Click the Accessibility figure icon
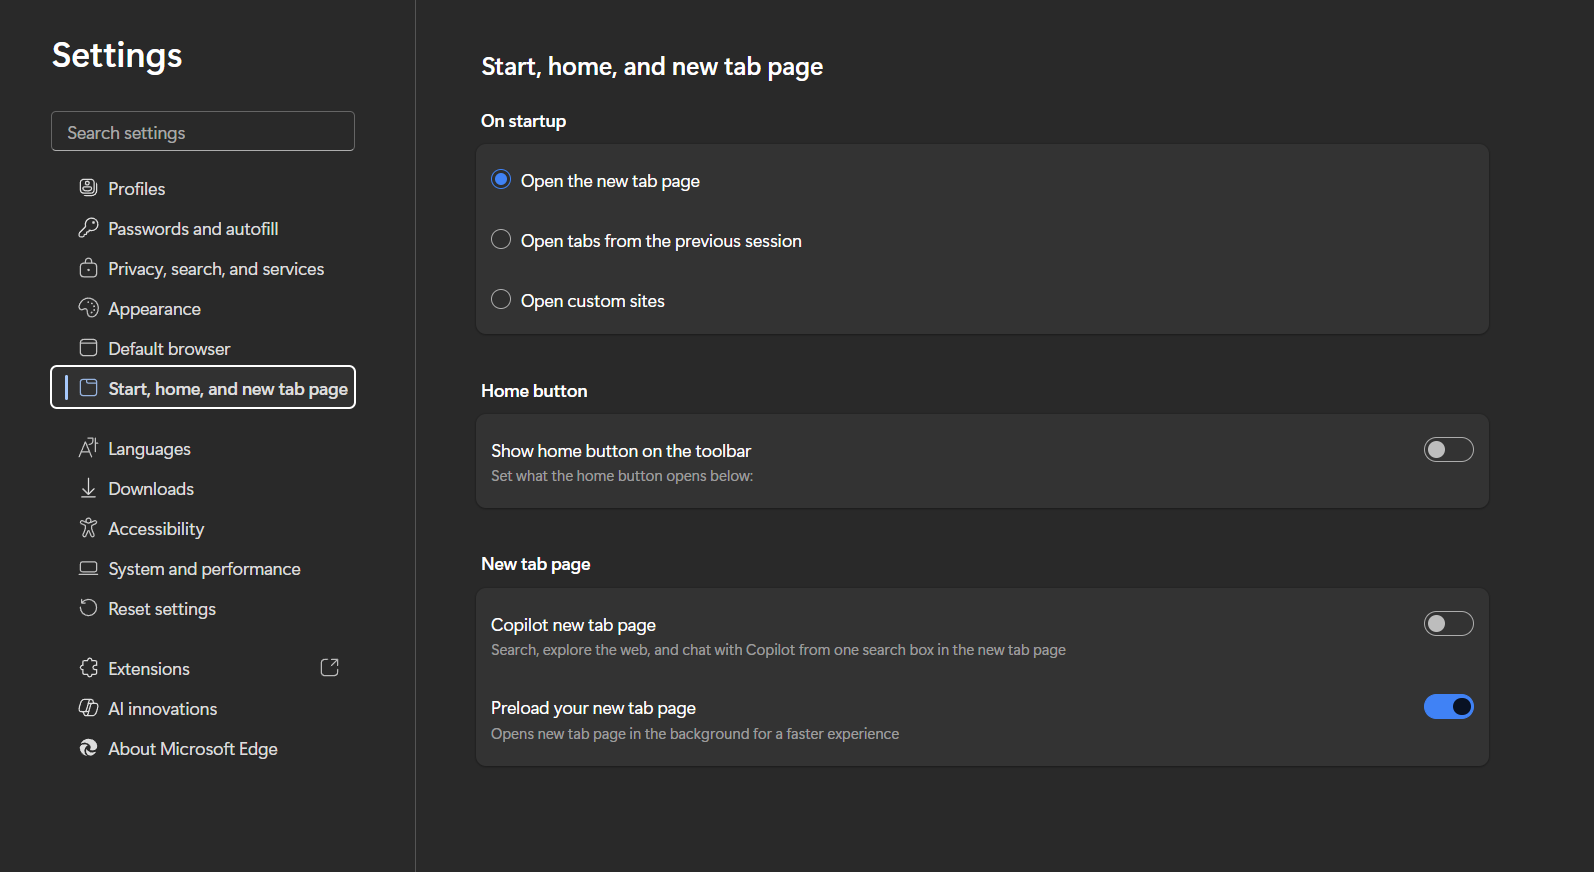Screen dimensions: 1594x872 (88, 528)
